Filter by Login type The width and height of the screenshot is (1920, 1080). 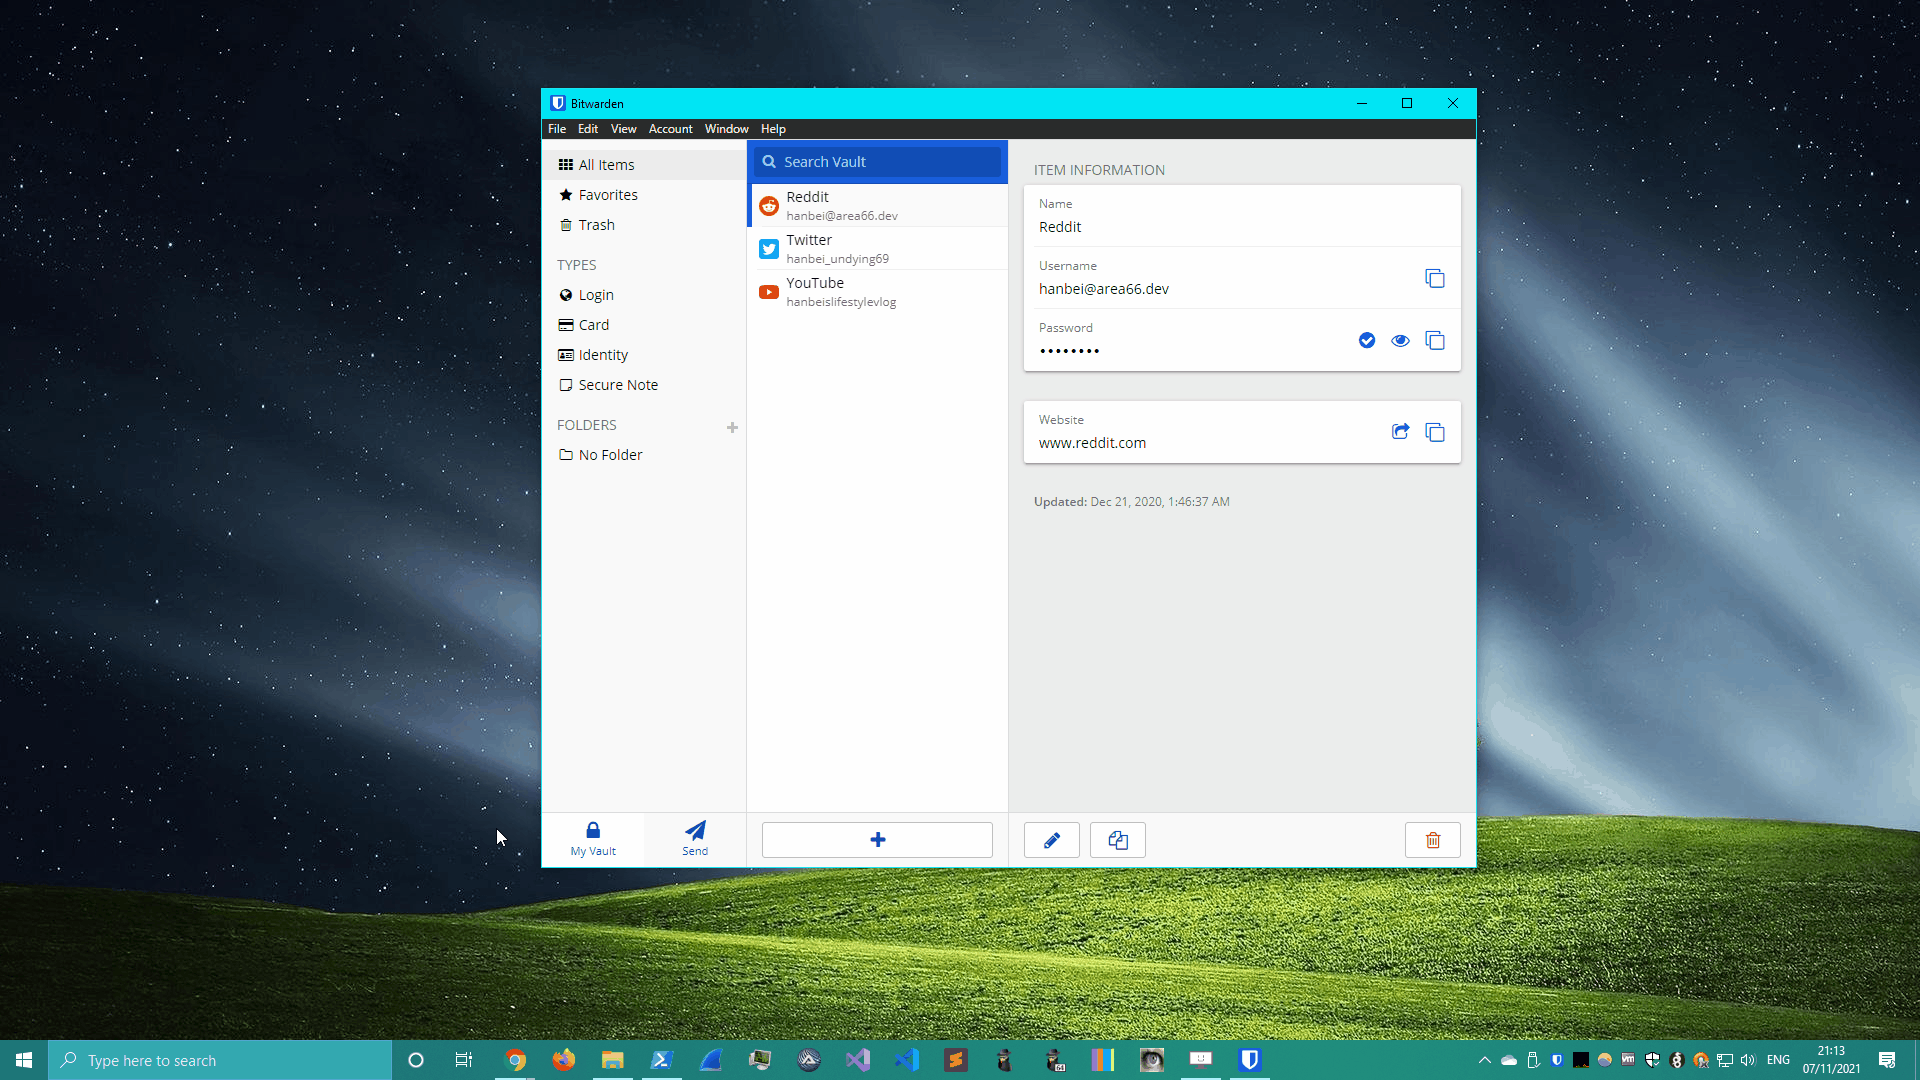(x=644, y=295)
